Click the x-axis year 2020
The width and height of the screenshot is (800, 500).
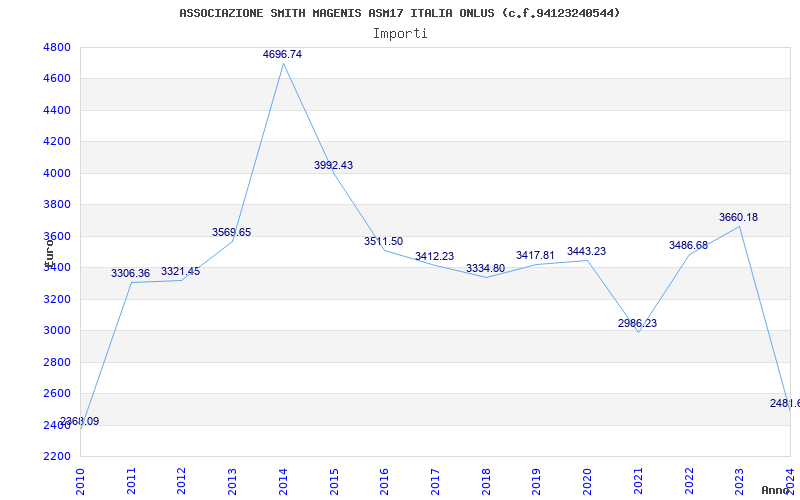pyautogui.click(x=587, y=481)
